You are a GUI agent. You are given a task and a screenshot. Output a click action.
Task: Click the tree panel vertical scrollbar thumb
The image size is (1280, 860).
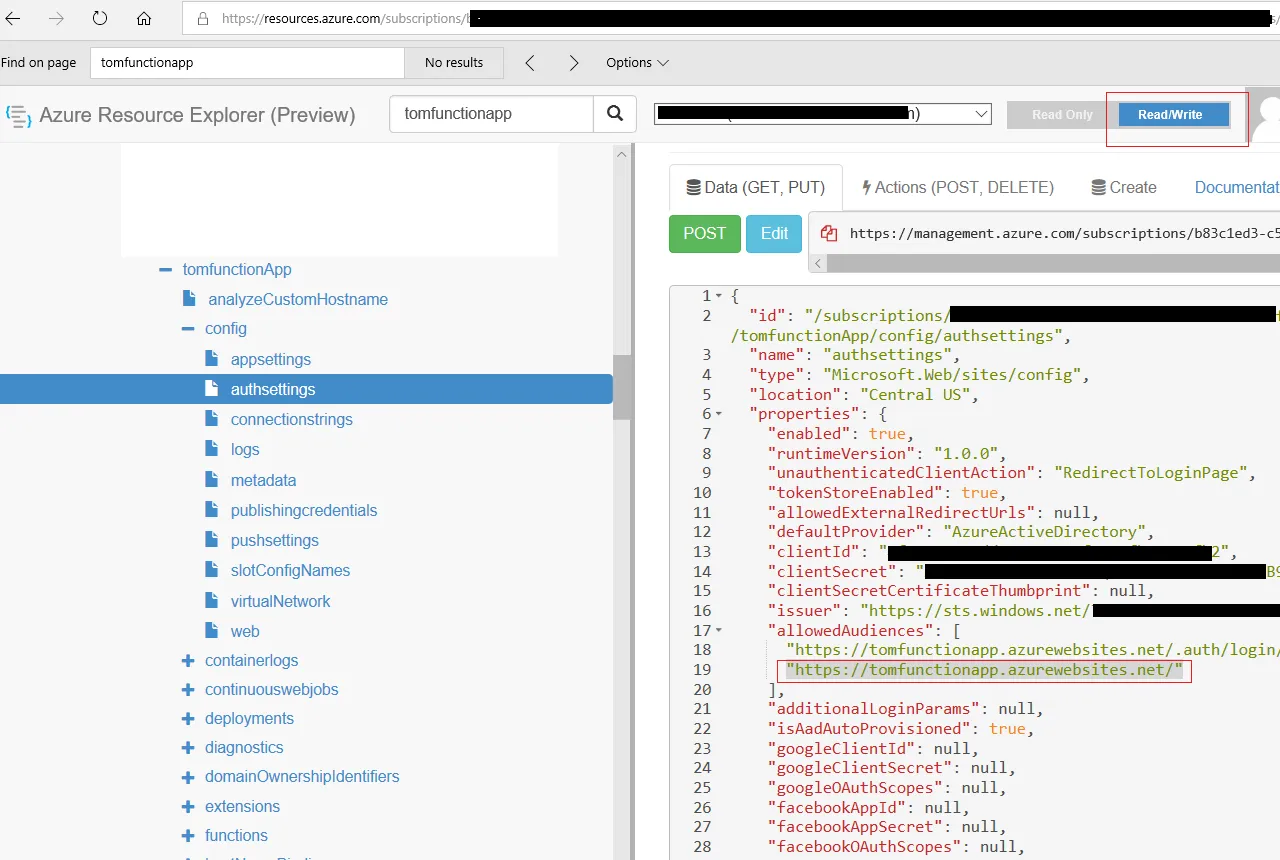(x=623, y=387)
